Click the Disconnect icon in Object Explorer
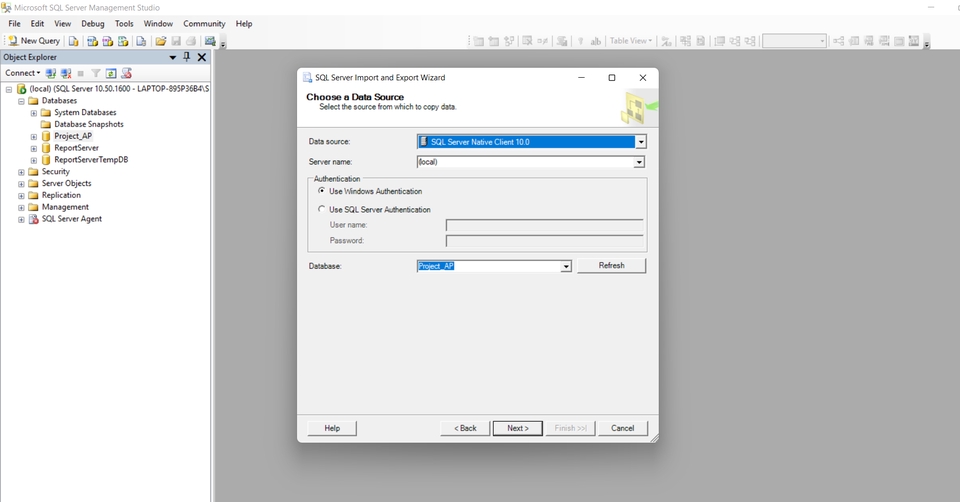 click(66, 73)
